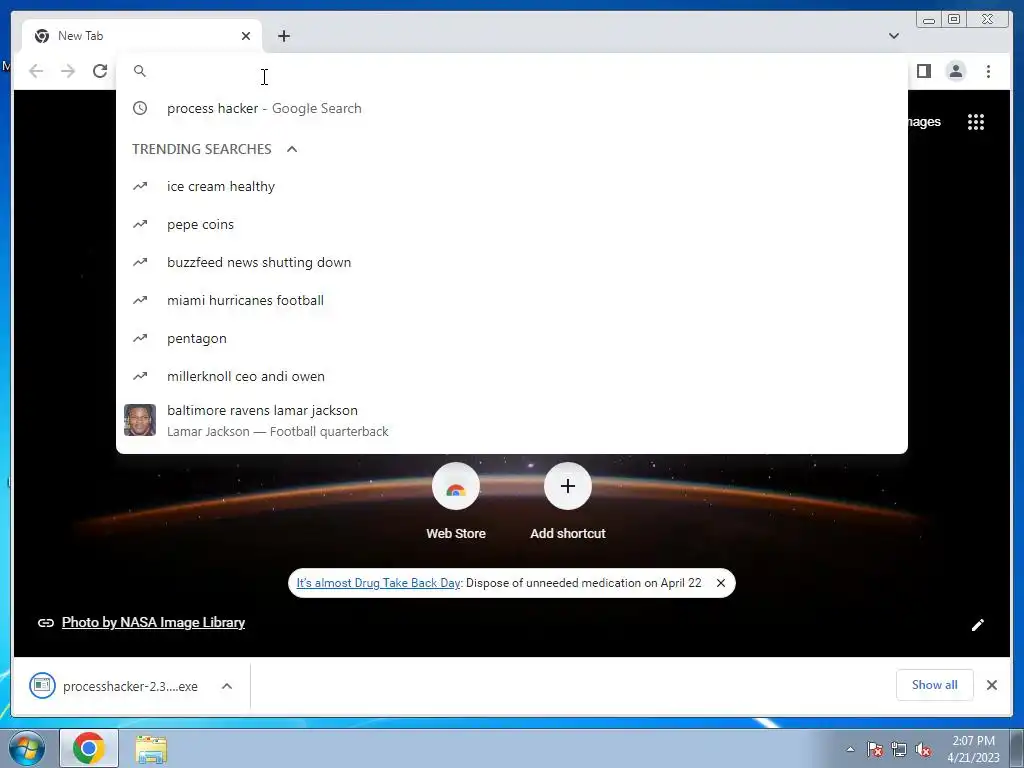Collapse the Trending Searches section
This screenshot has height=768, width=1024.
[292, 149]
